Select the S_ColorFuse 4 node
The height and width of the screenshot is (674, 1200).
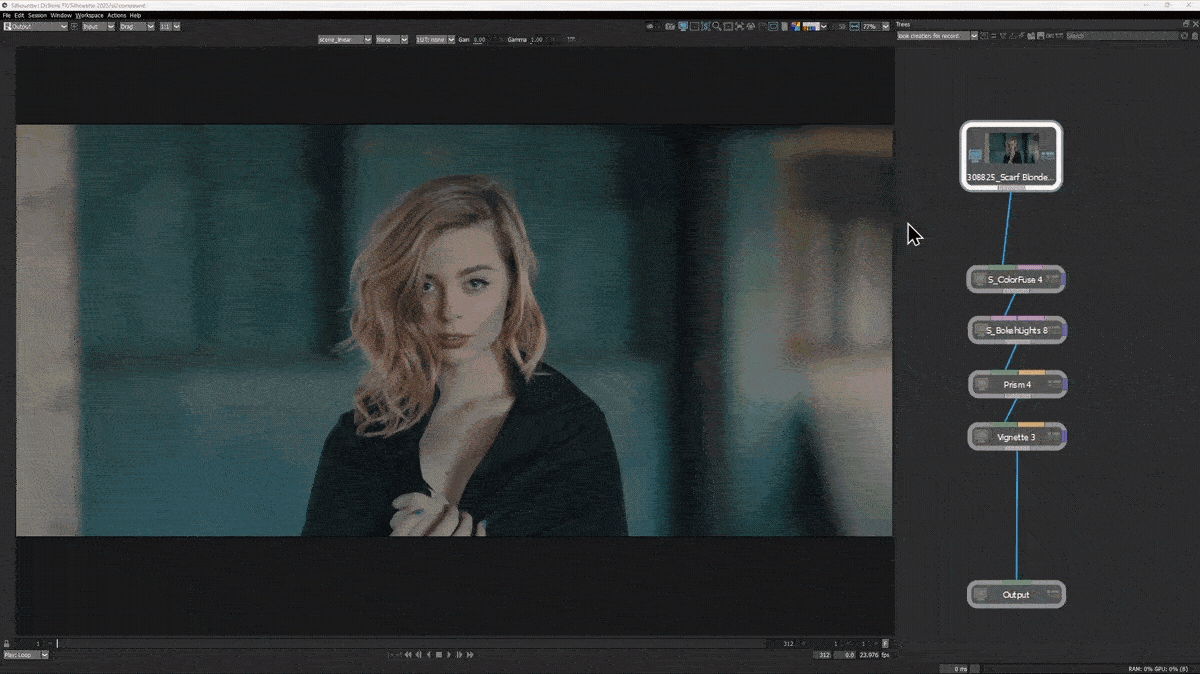click(1015, 280)
